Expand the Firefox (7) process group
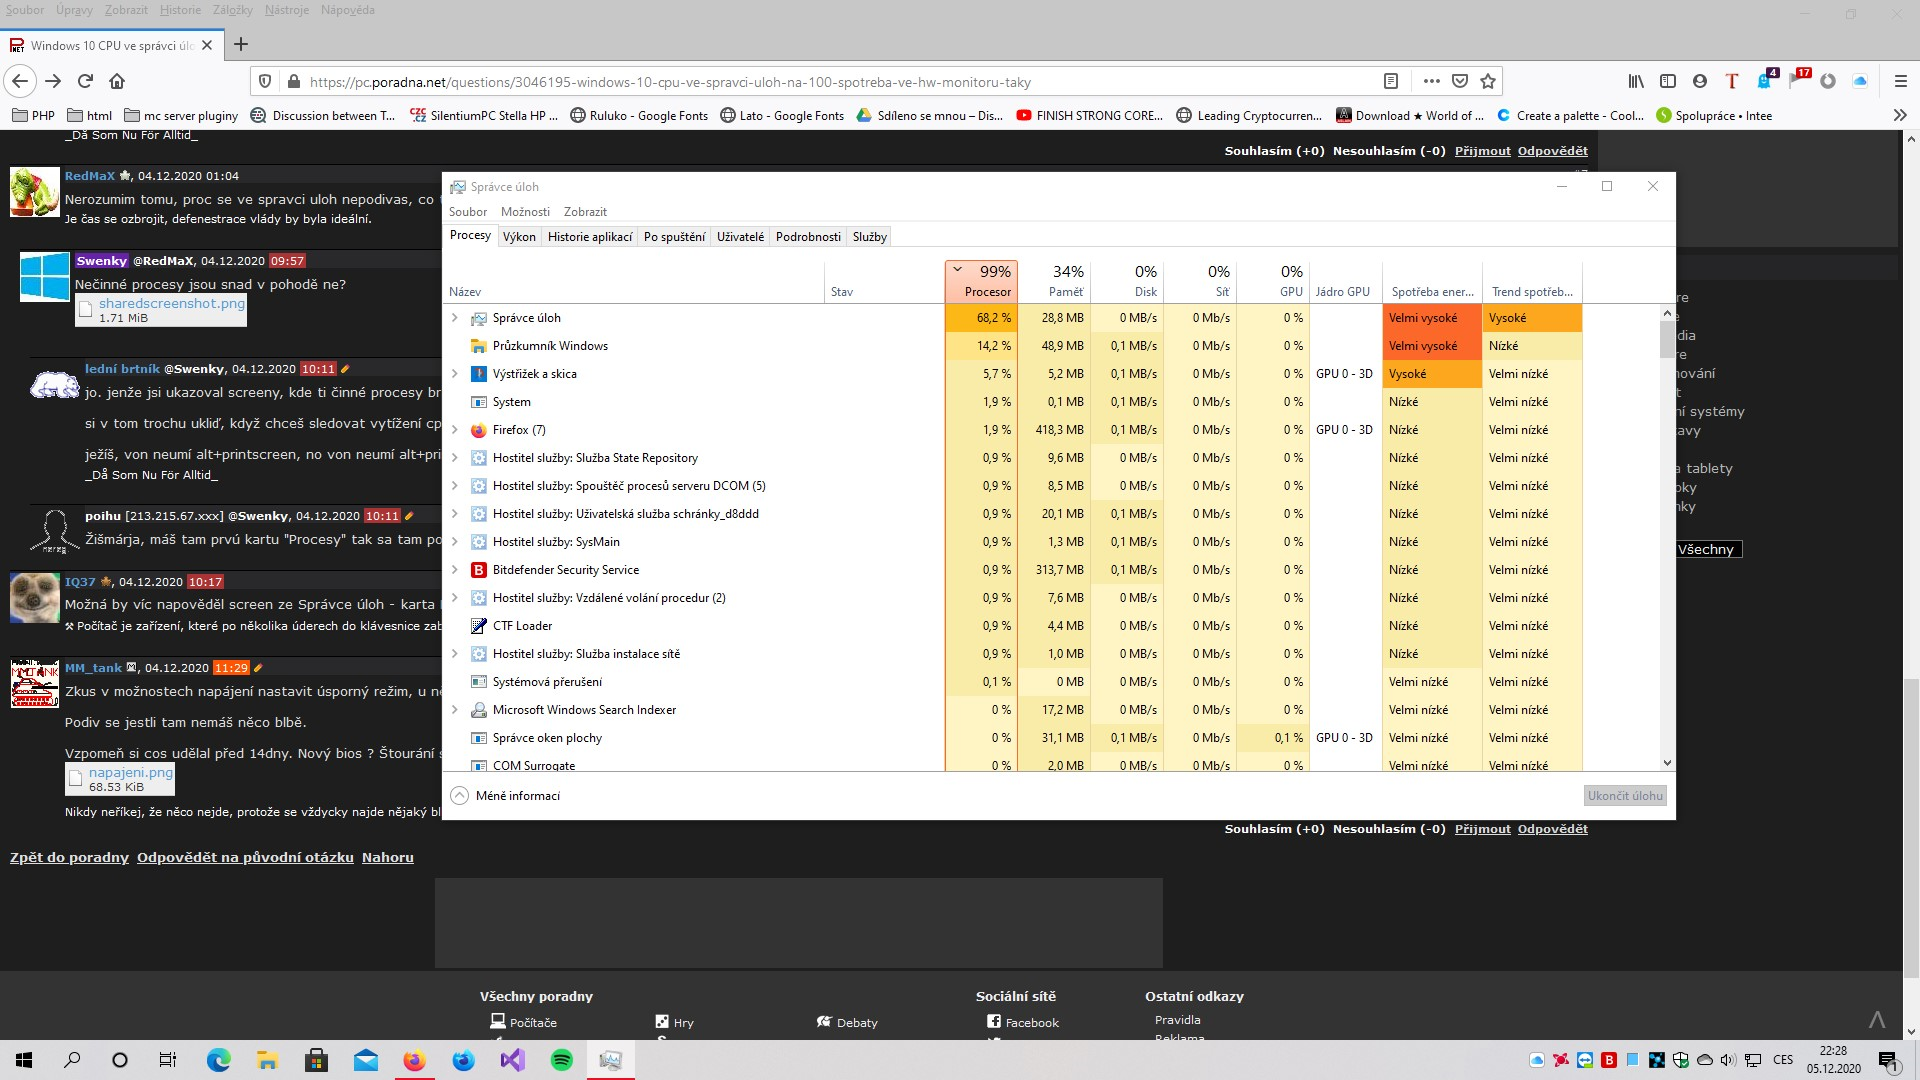The height and width of the screenshot is (1080, 1920). click(455, 430)
